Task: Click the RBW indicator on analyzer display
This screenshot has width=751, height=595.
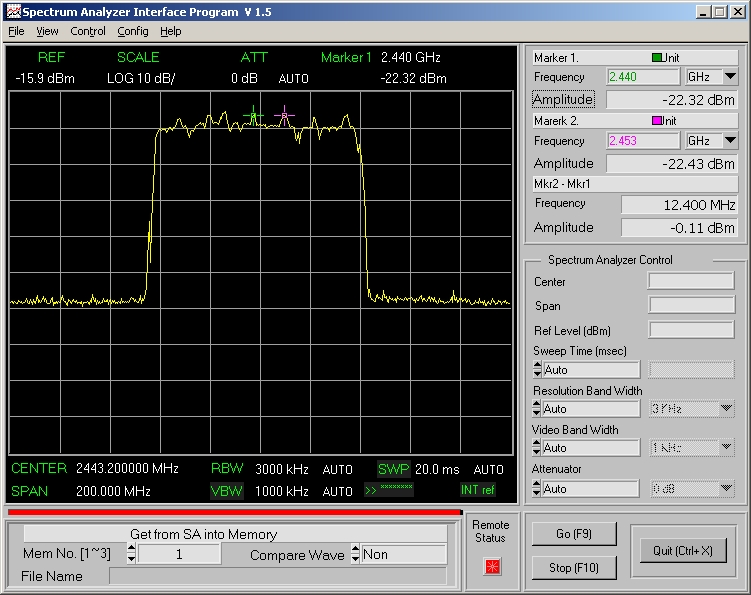Action: coord(226,469)
